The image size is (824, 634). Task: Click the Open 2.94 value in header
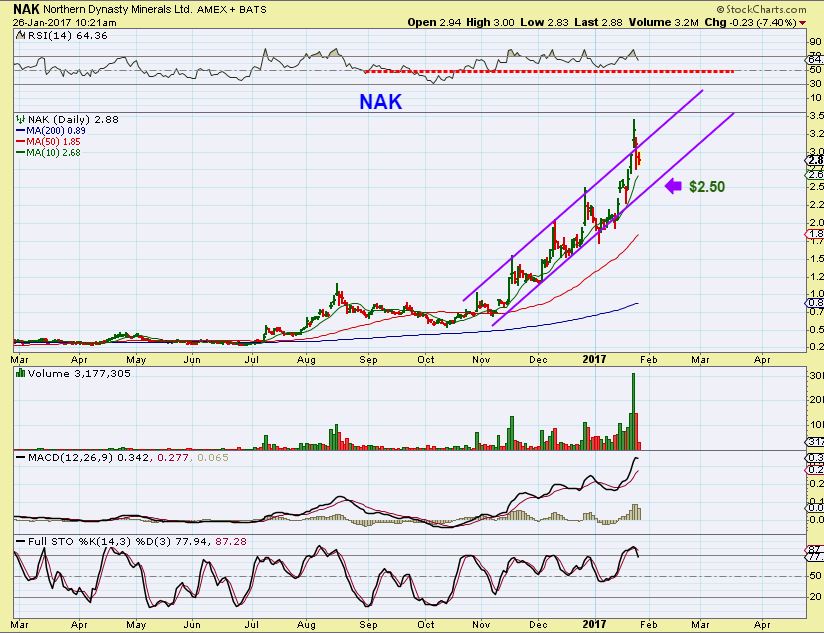click(x=434, y=22)
